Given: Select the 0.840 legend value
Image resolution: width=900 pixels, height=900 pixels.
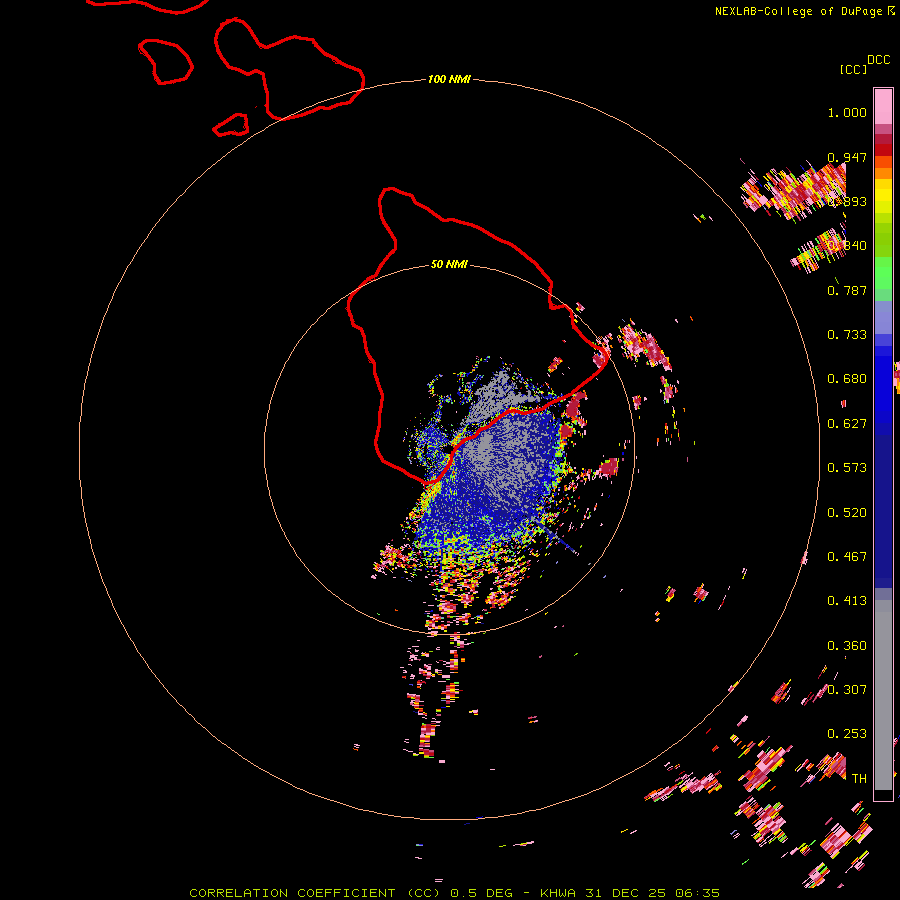Looking at the screenshot, I should pos(847,246).
